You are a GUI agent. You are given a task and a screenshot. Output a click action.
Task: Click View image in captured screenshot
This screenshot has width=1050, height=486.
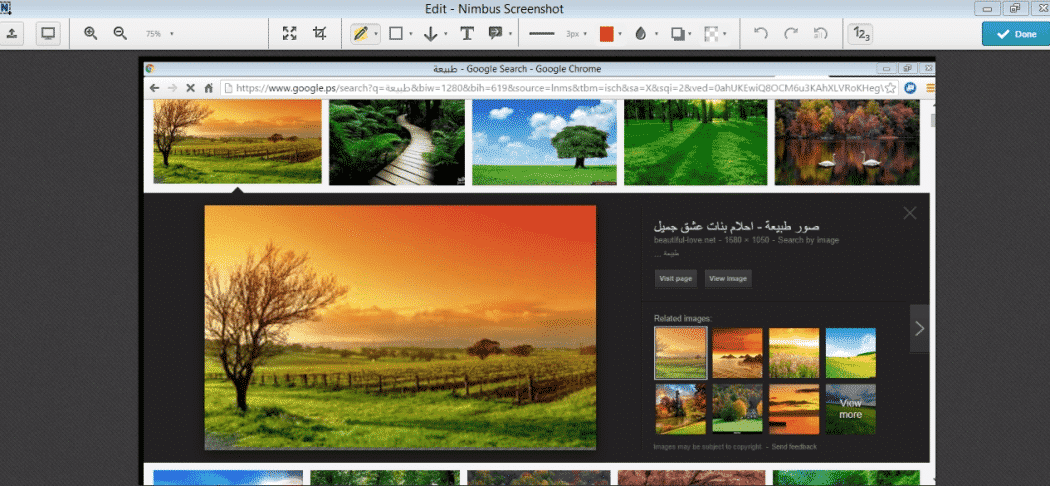[x=728, y=278]
